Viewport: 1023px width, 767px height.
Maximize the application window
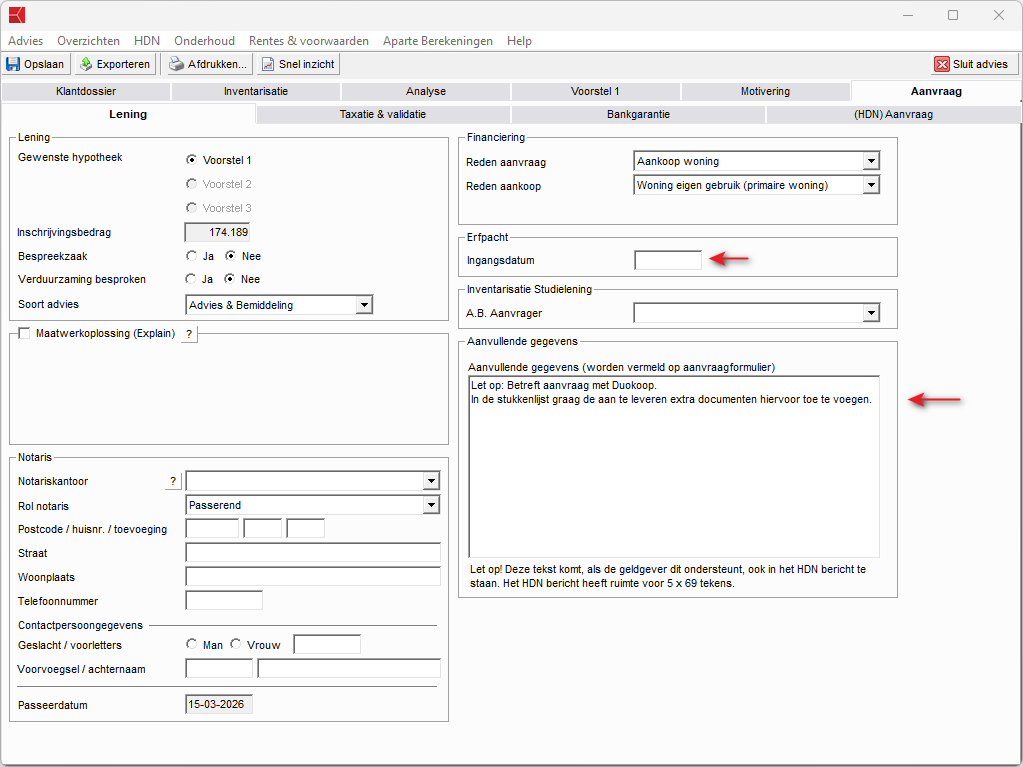[953, 15]
